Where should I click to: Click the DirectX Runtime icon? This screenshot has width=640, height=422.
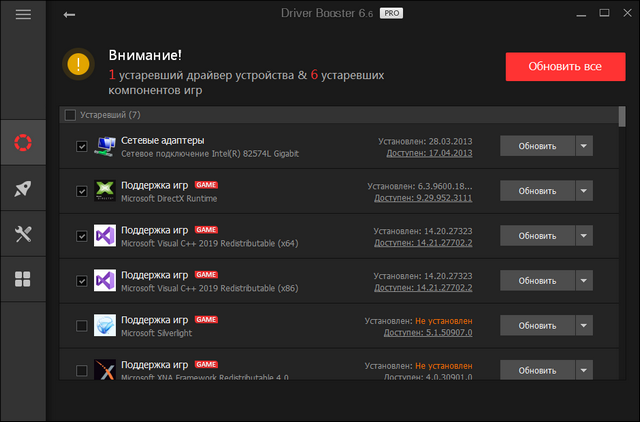pyautogui.click(x=105, y=191)
